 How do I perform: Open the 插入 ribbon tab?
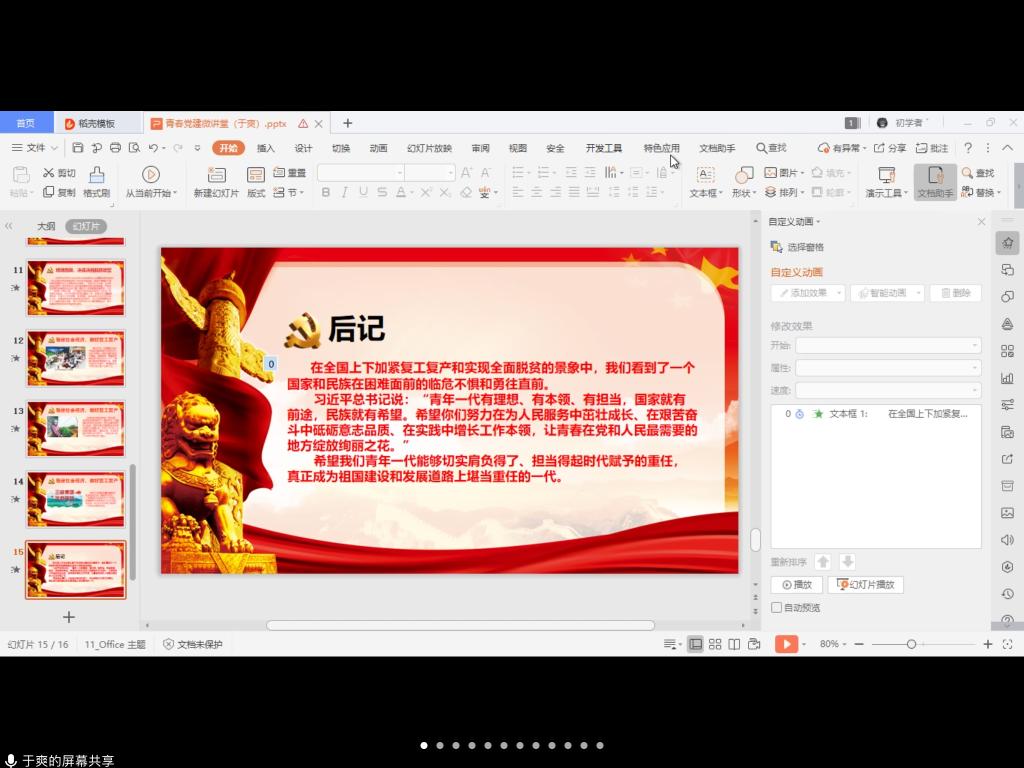(266, 148)
